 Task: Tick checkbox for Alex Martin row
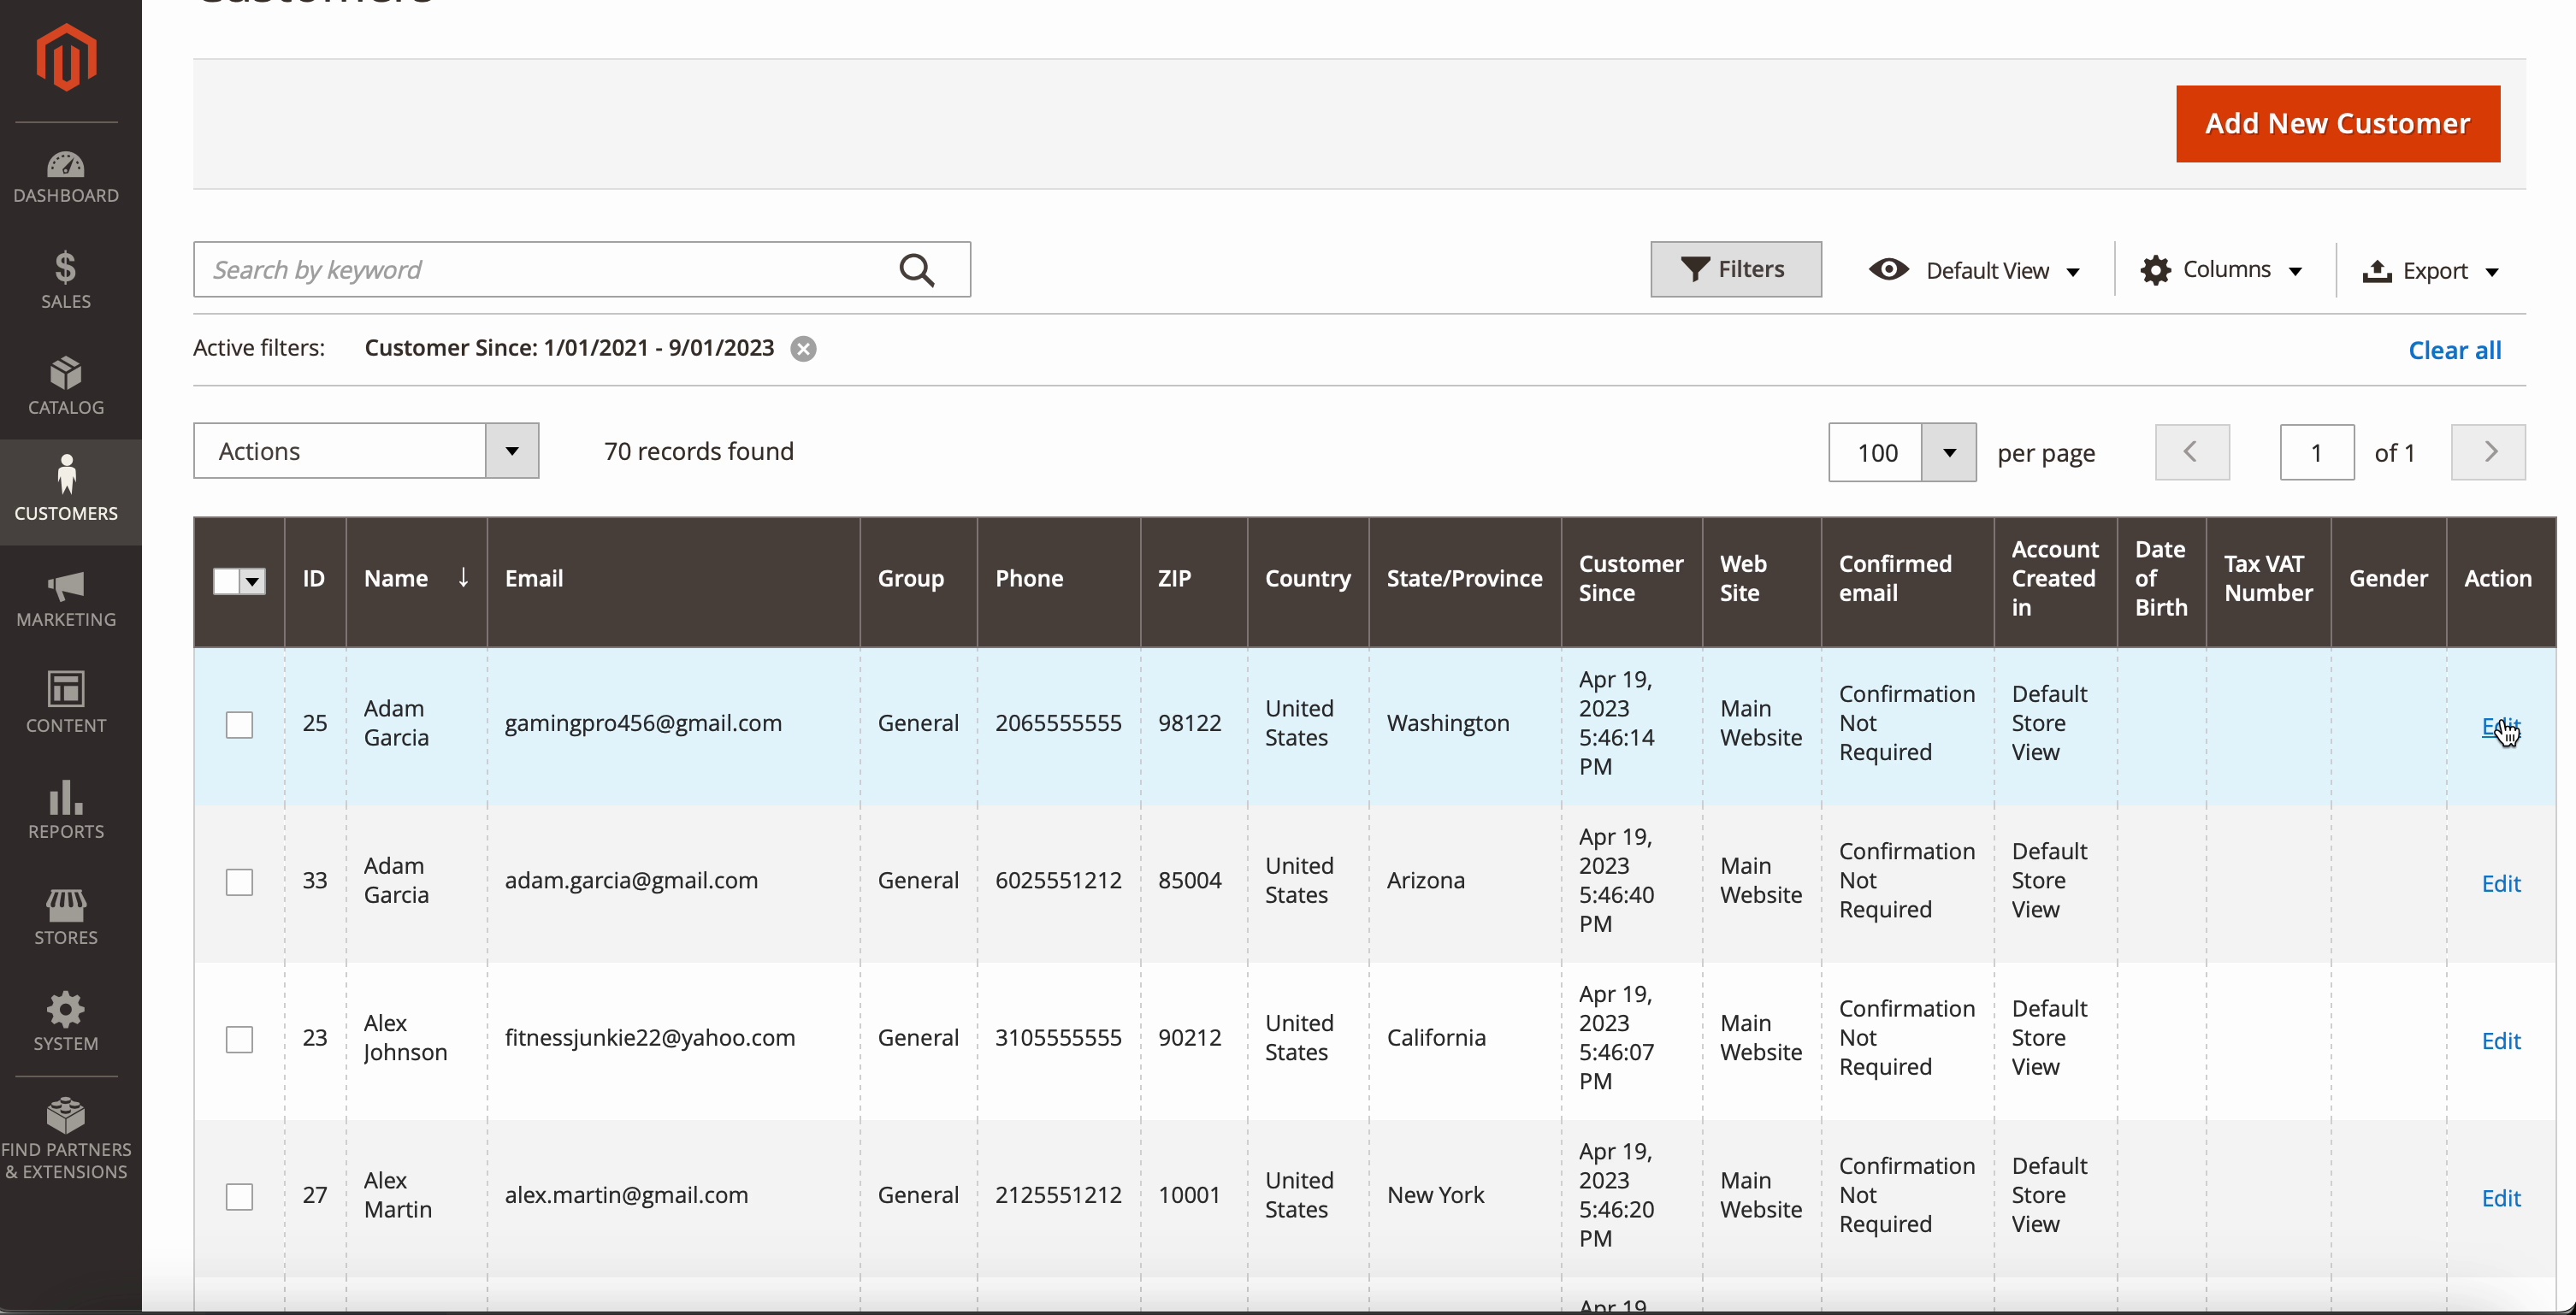click(x=239, y=1196)
